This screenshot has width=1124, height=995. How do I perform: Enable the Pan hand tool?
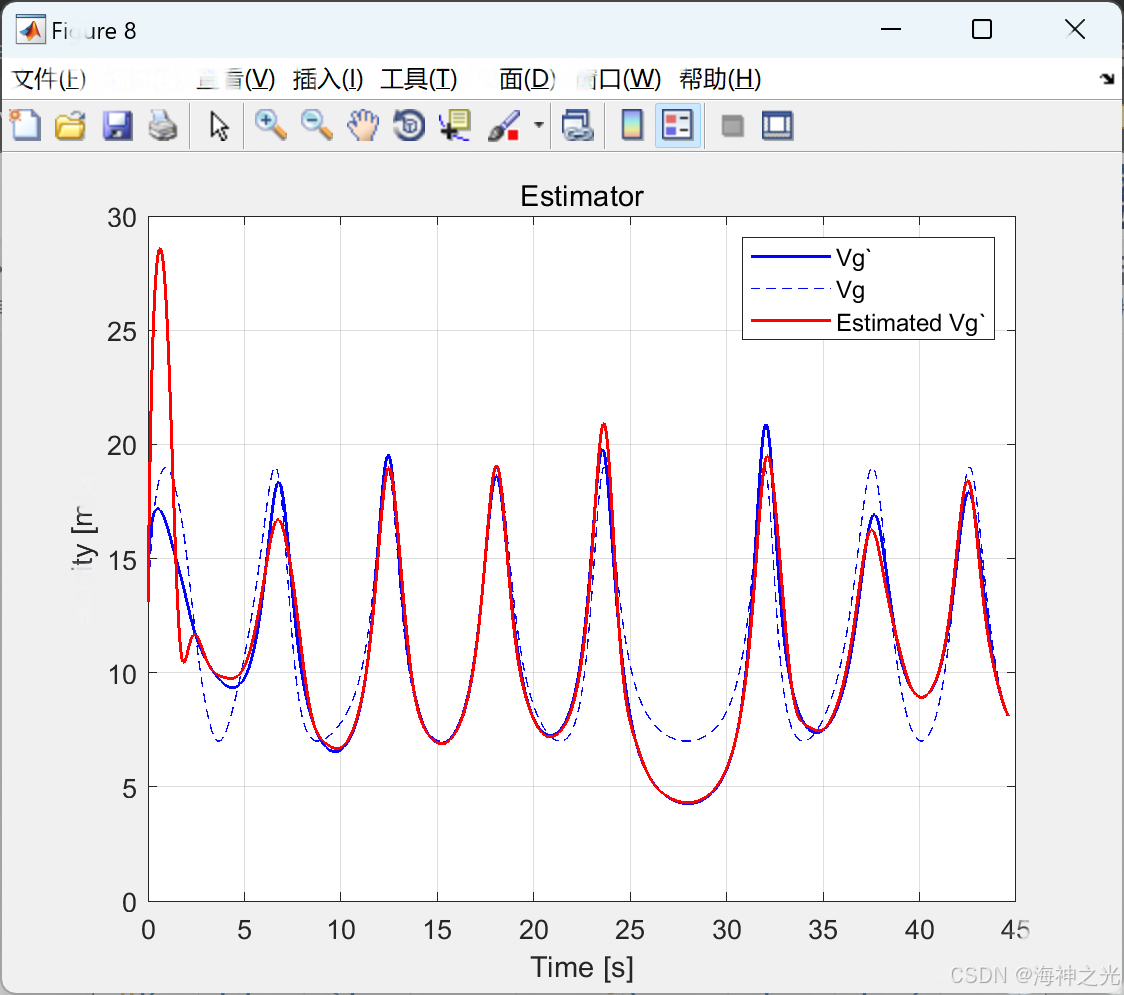(363, 125)
